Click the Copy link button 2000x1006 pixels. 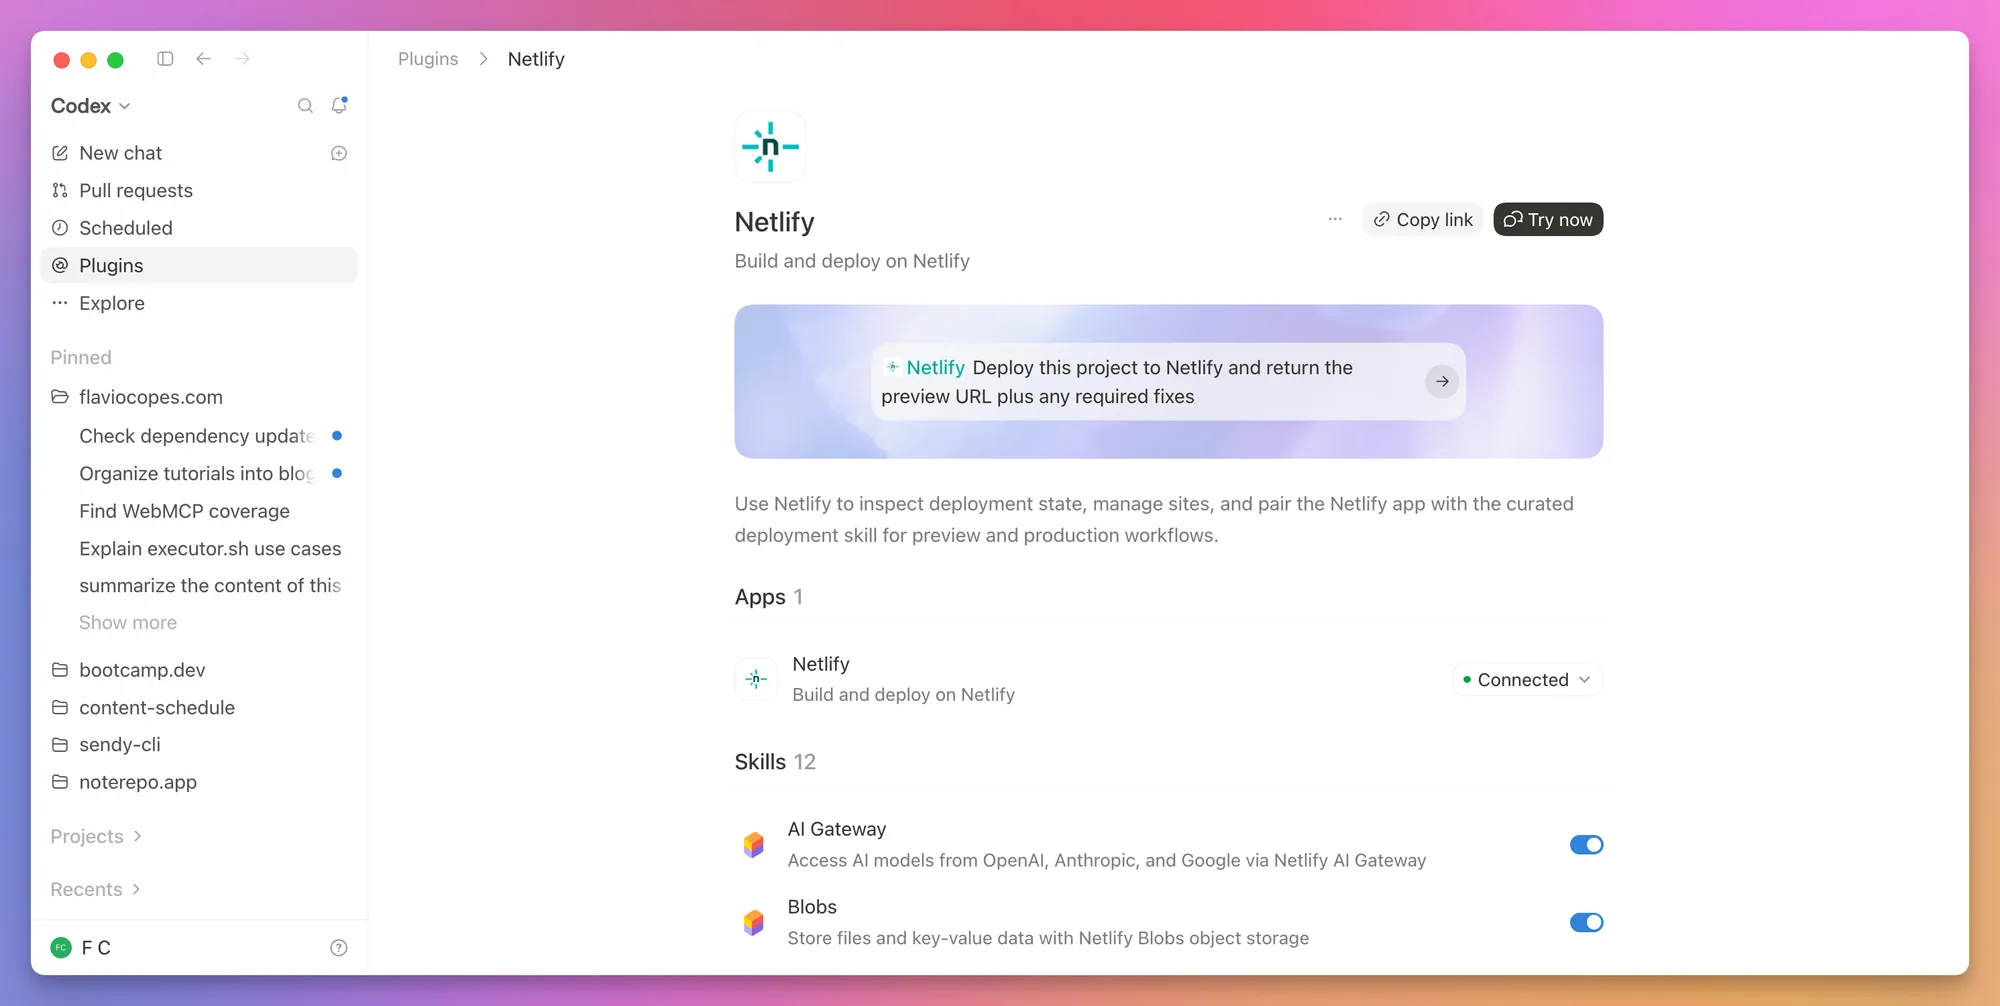[1423, 219]
